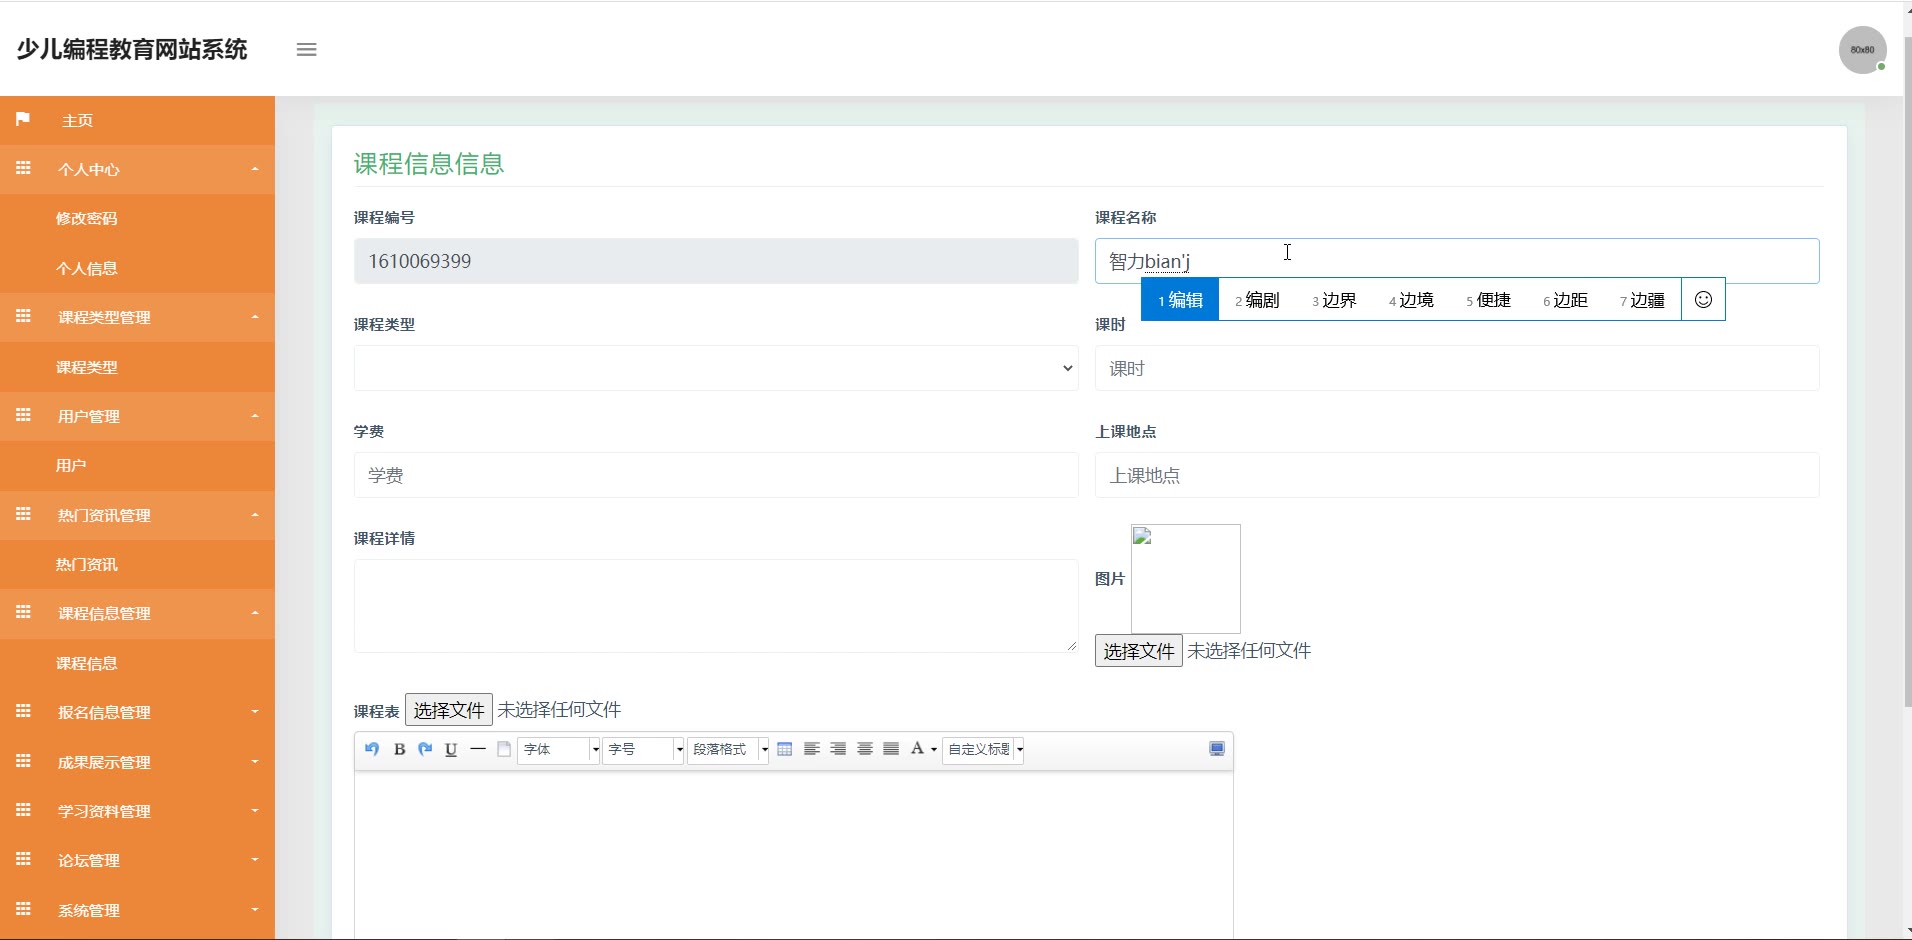The width and height of the screenshot is (1912, 940).
Task: Open the user avatar menu
Action: coord(1862,50)
